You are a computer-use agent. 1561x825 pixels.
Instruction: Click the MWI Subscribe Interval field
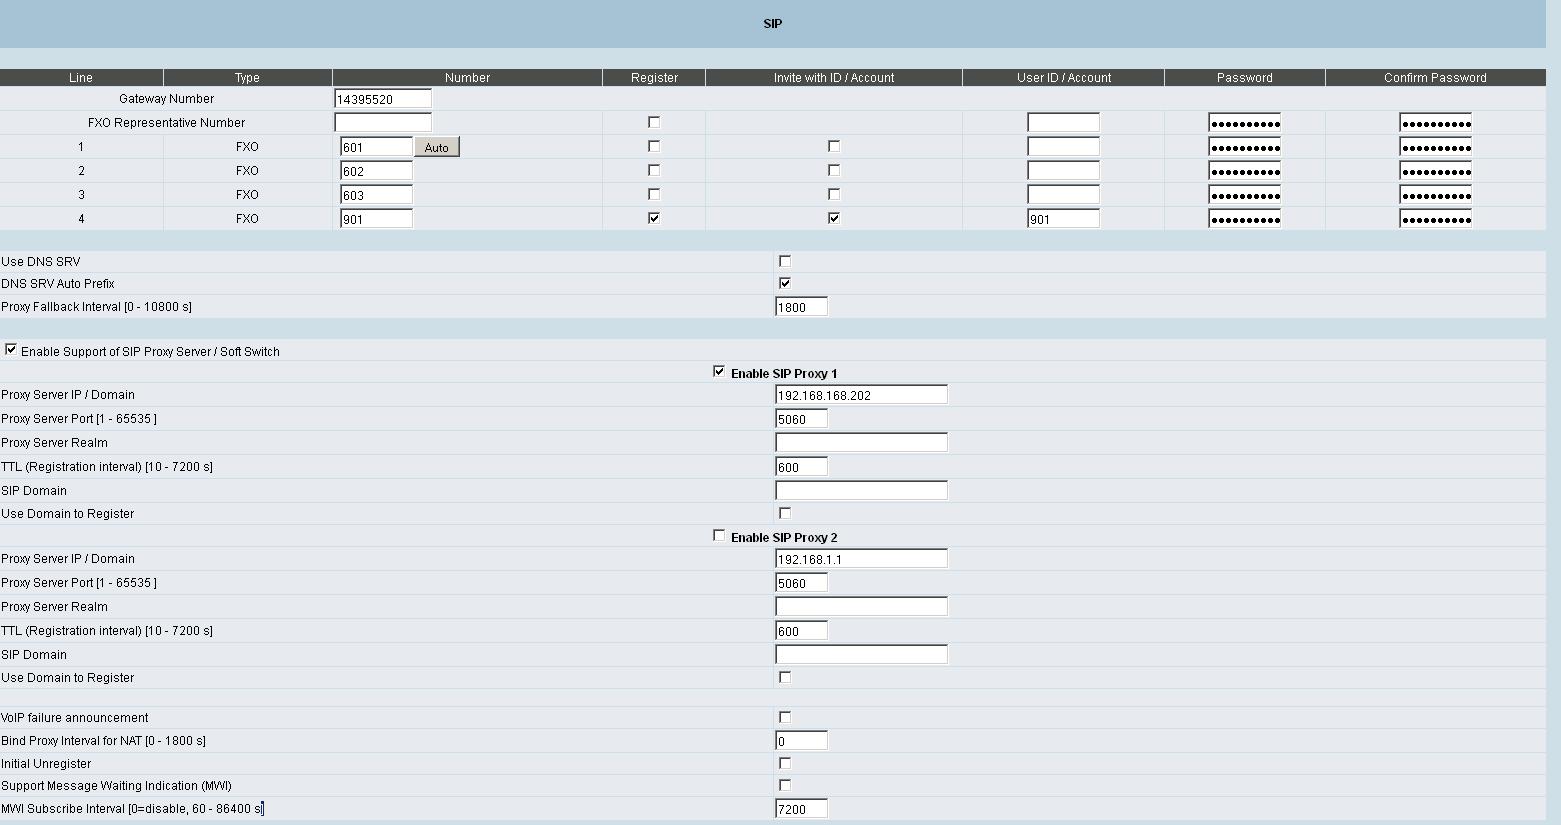801,809
